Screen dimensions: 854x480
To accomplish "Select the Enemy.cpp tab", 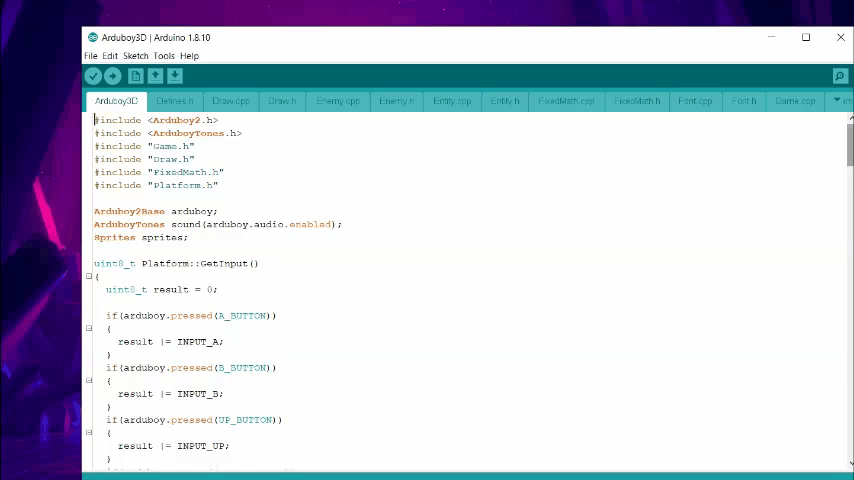I will click(x=337, y=101).
